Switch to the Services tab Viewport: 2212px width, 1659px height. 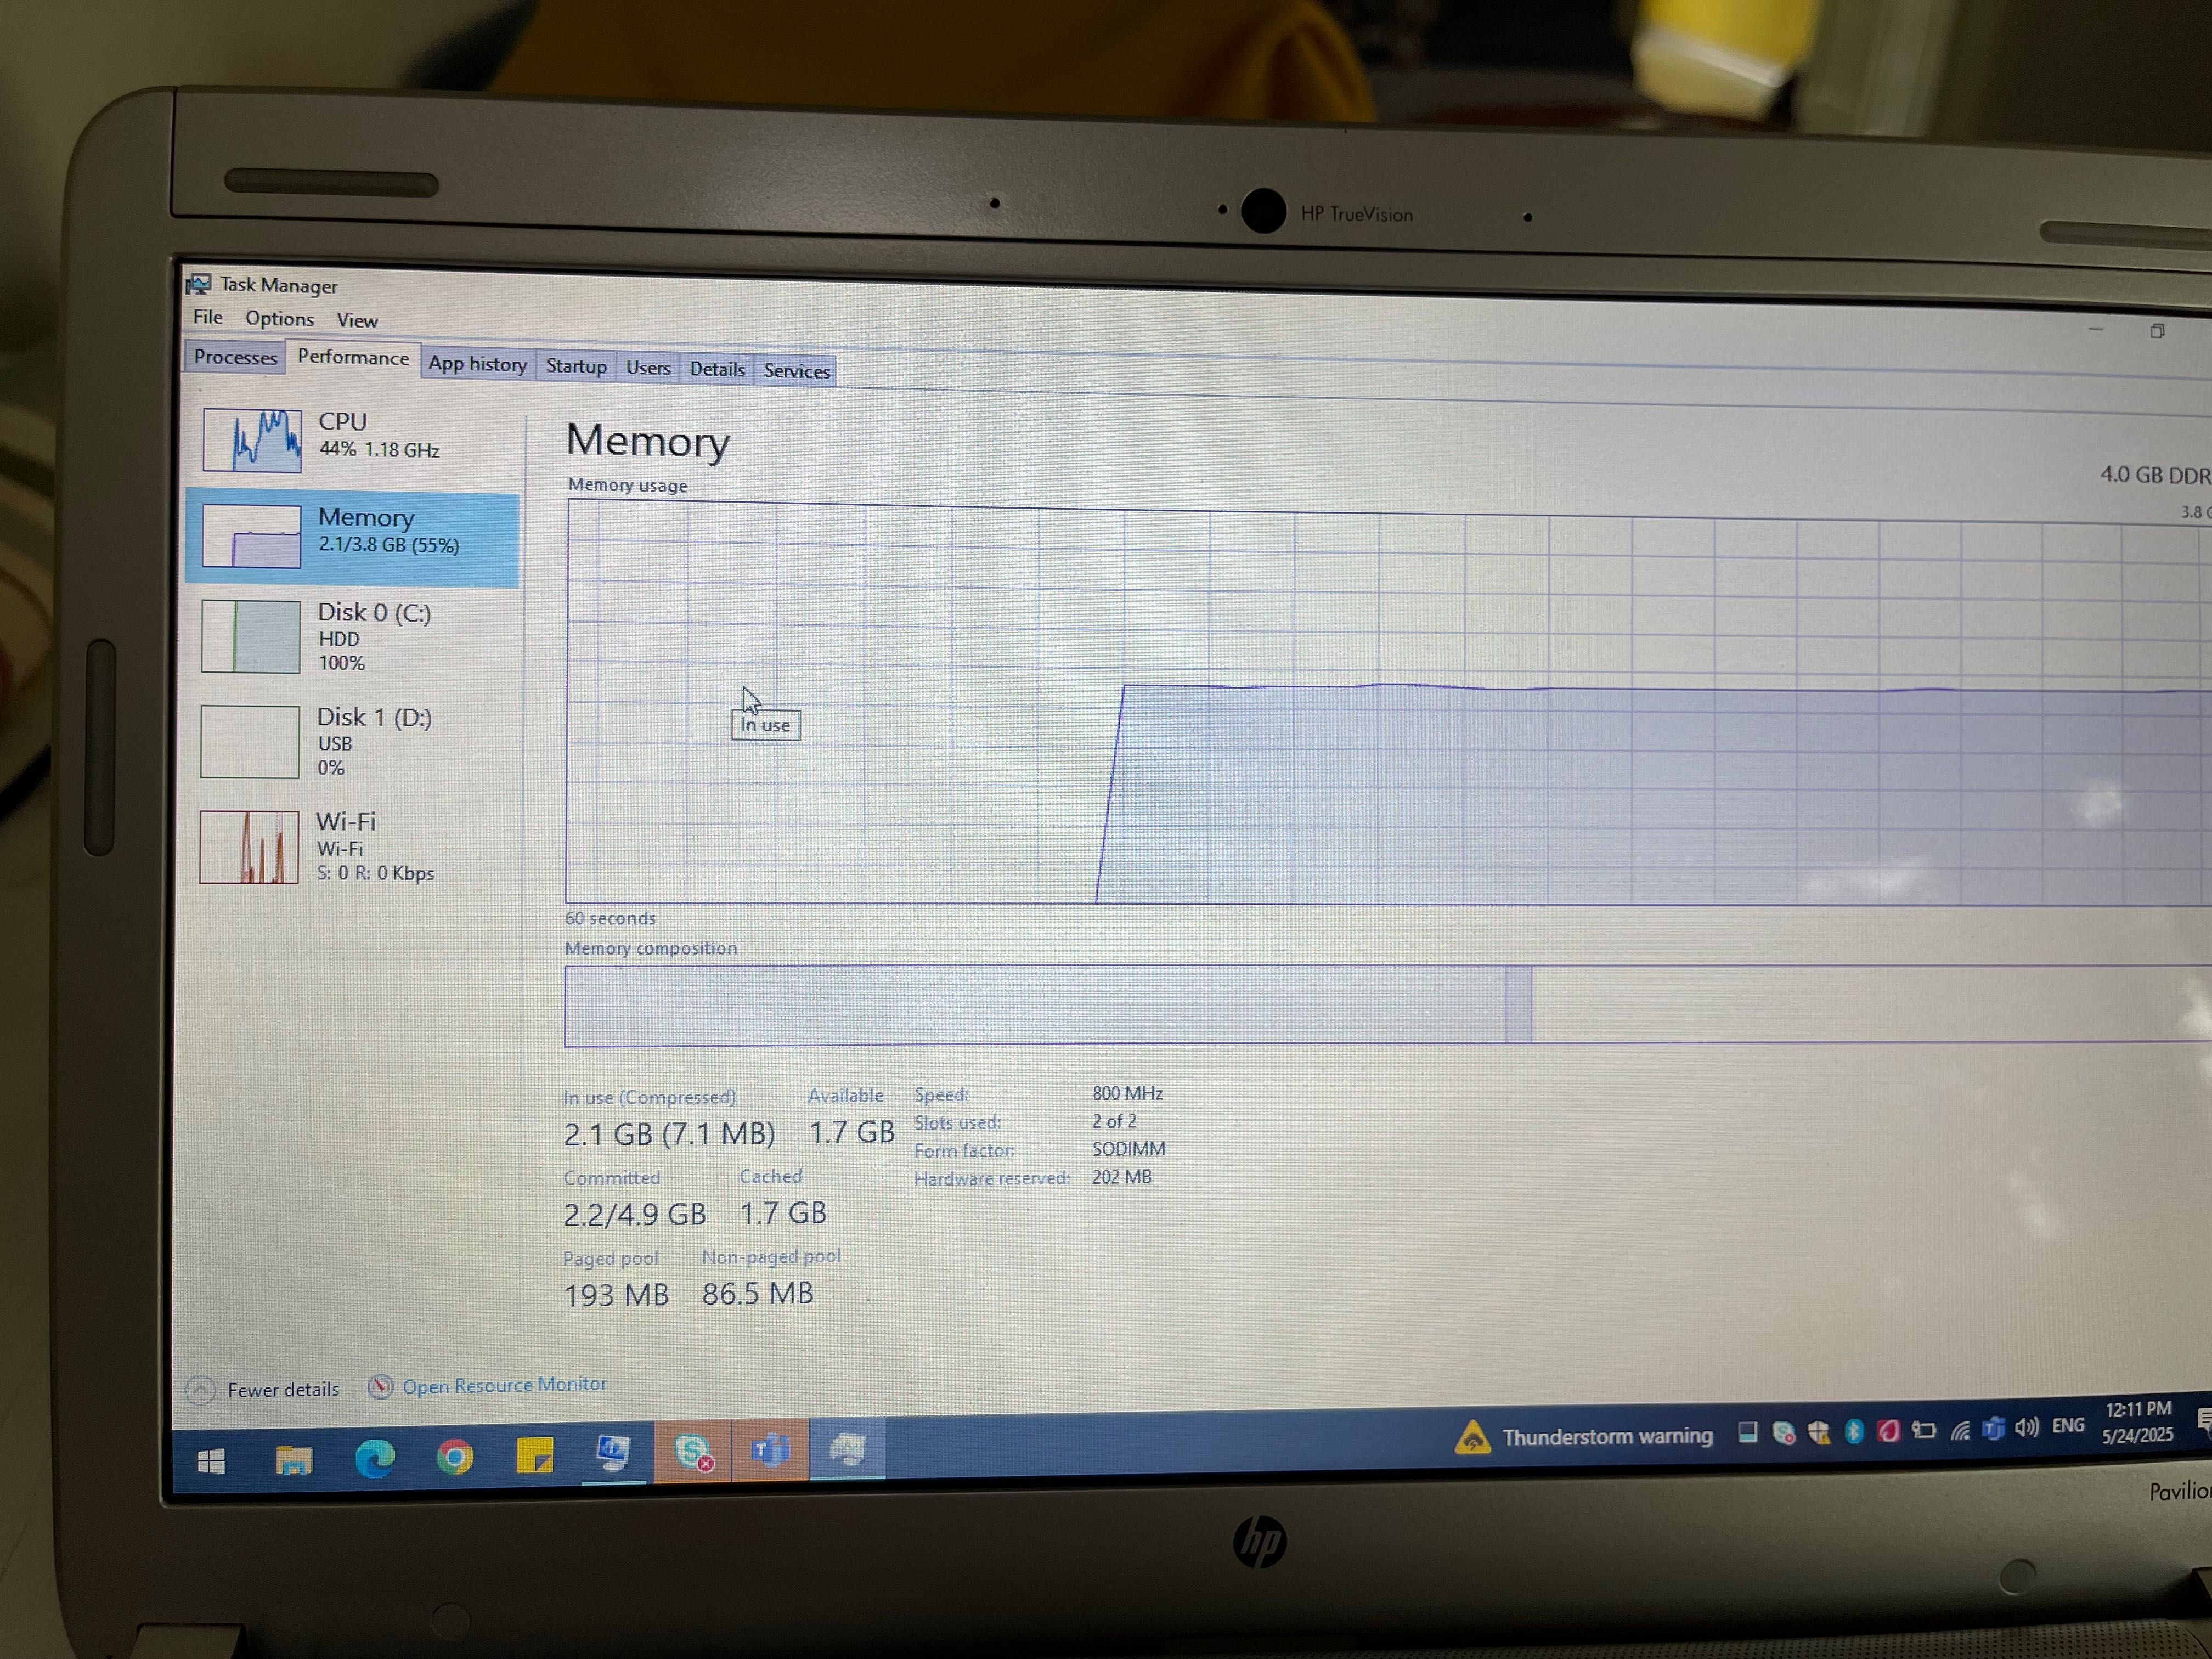click(x=796, y=371)
